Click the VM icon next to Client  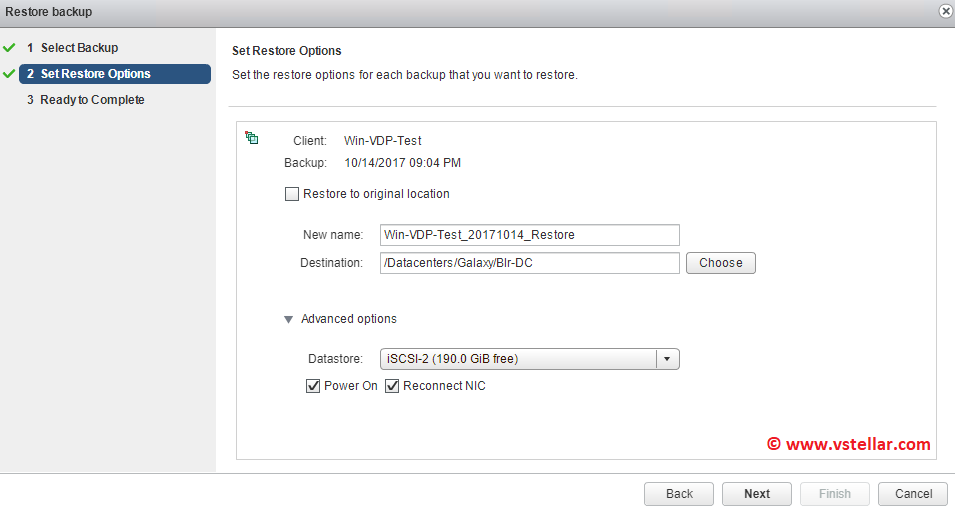tap(252, 139)
